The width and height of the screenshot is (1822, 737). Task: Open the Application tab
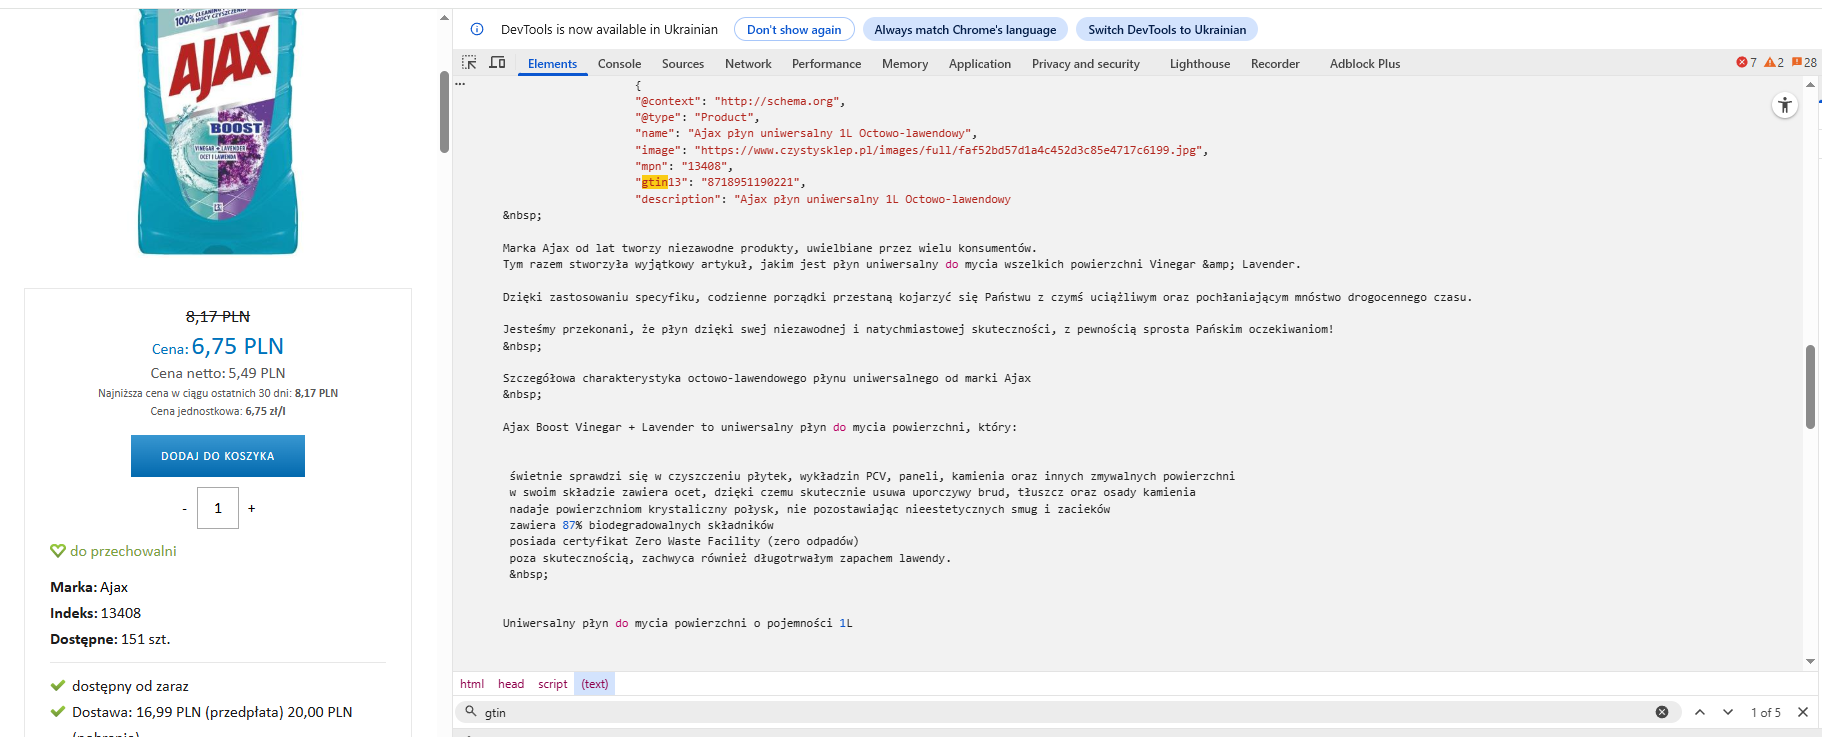(x=980, y=64)
